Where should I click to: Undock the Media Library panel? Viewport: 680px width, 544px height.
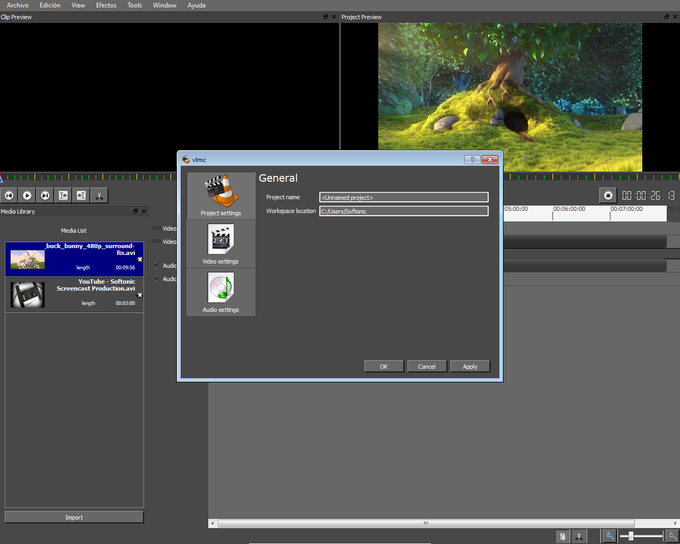coord(135,212)
